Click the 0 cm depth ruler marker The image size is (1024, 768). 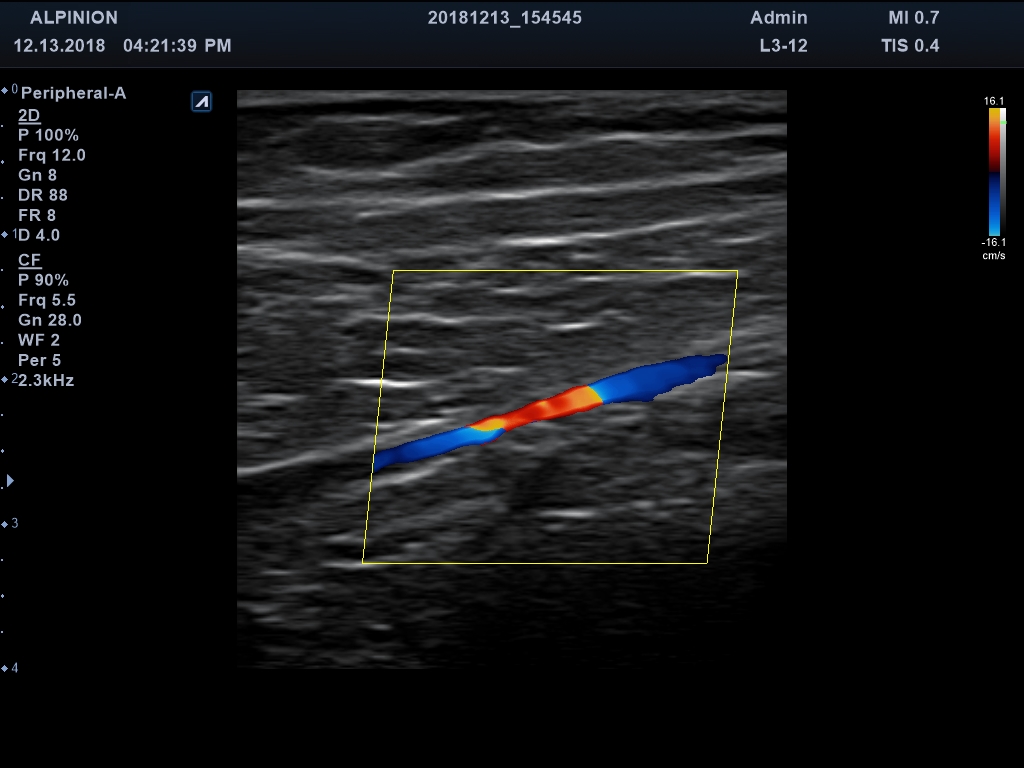10,90
